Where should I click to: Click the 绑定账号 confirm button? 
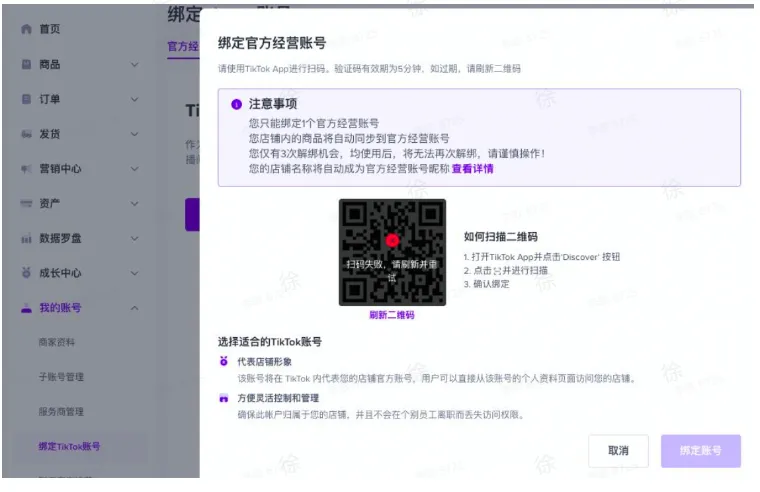click(700, 451)
